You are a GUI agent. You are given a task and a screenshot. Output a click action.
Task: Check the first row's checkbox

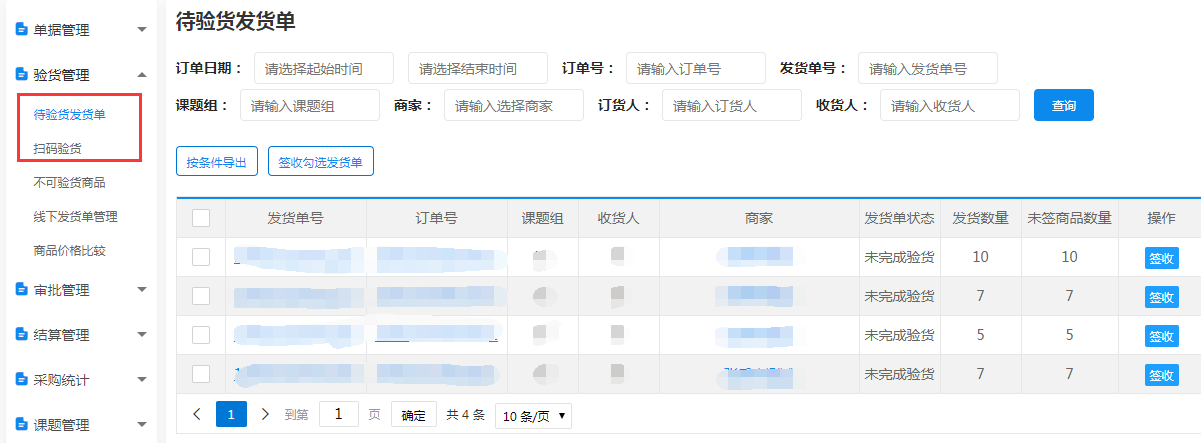point(201,257)
